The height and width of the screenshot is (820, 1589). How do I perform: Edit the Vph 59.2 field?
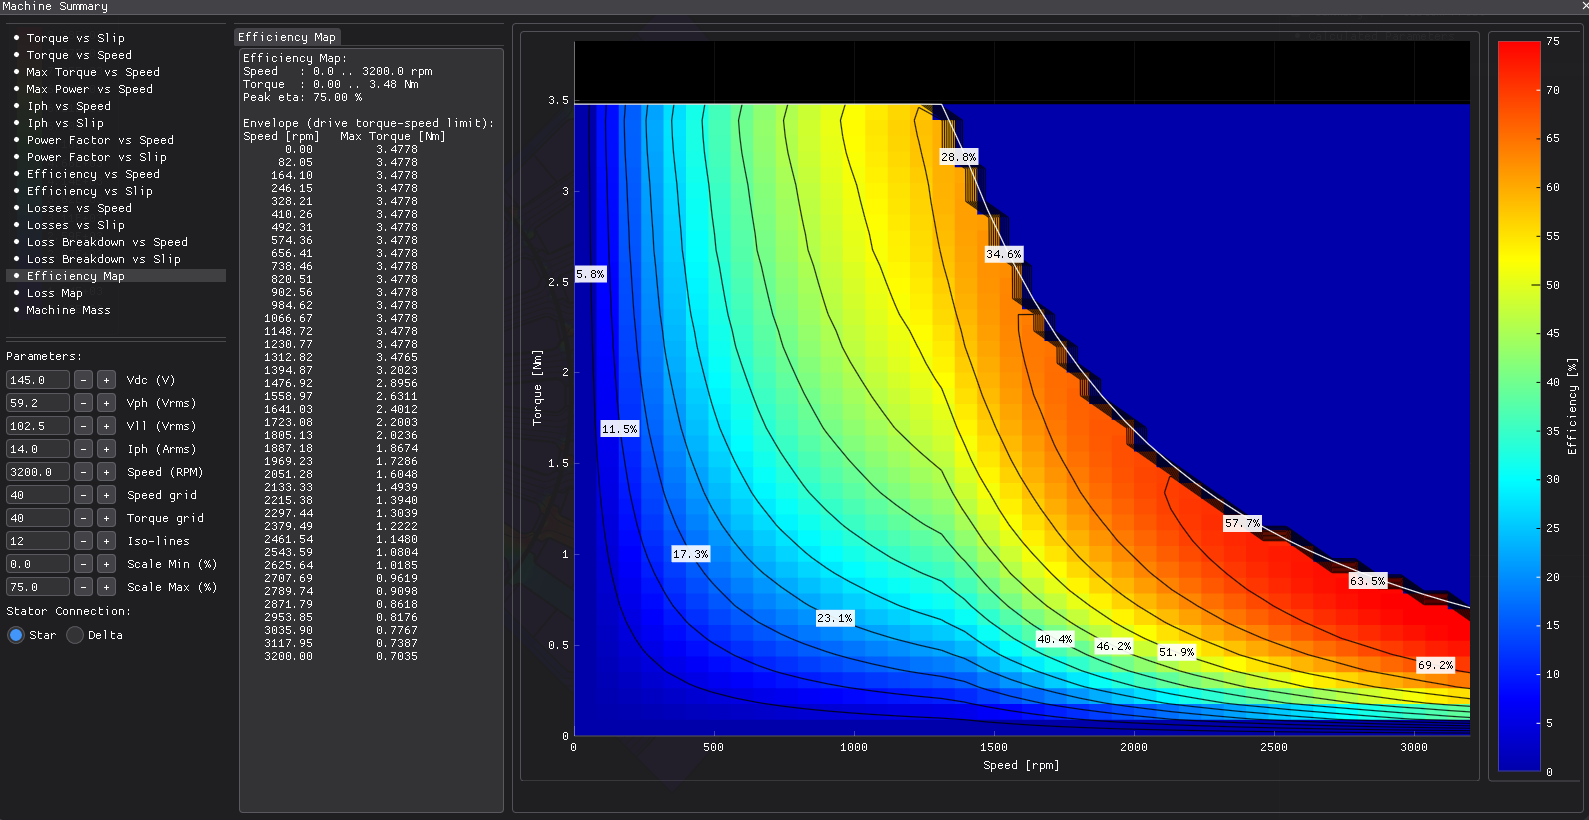pyautogui.click(x=38, y=403)
